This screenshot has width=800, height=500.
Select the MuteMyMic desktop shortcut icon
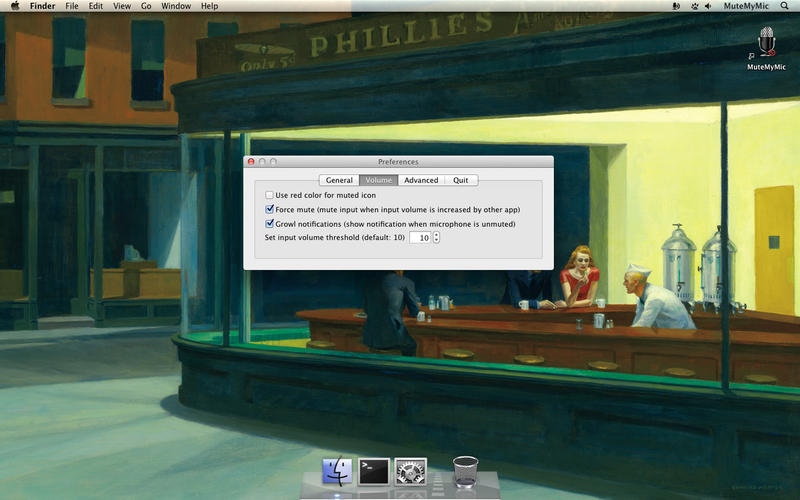(766, 48)
